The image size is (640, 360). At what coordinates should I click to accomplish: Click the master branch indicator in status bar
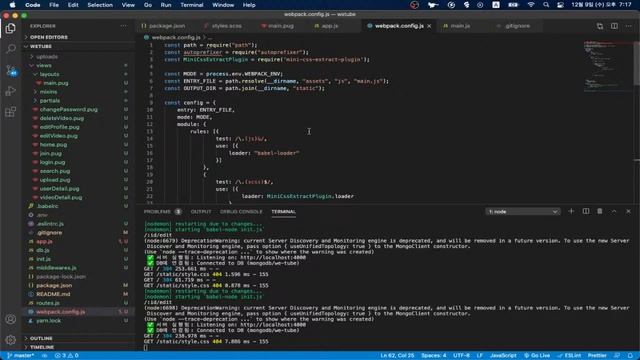[x=20, y=356]
